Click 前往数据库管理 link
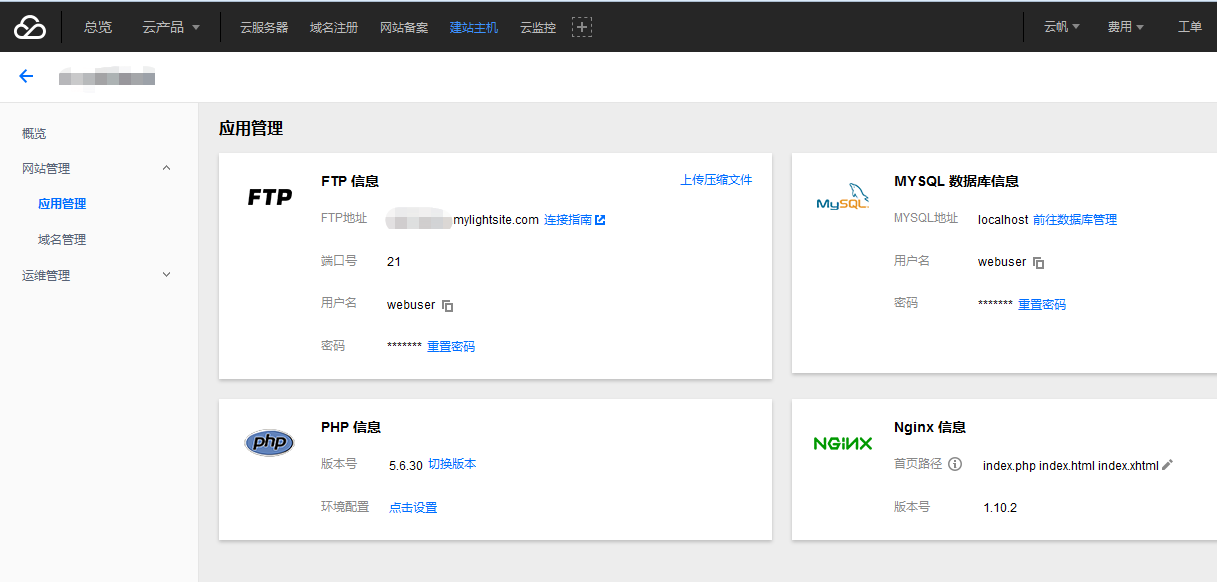 1075,220
